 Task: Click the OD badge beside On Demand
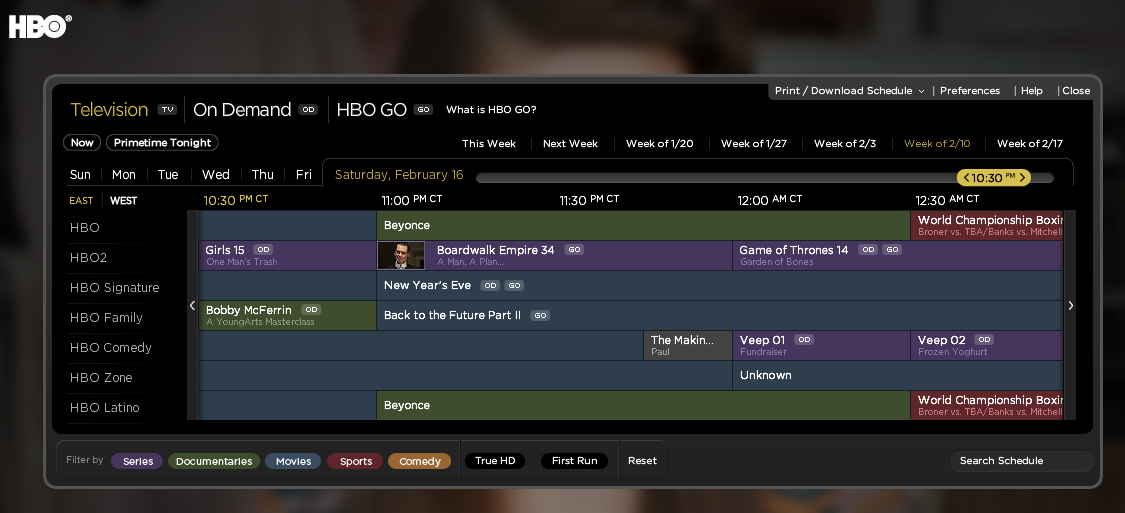pyautogui.click(x=309, y=110)
